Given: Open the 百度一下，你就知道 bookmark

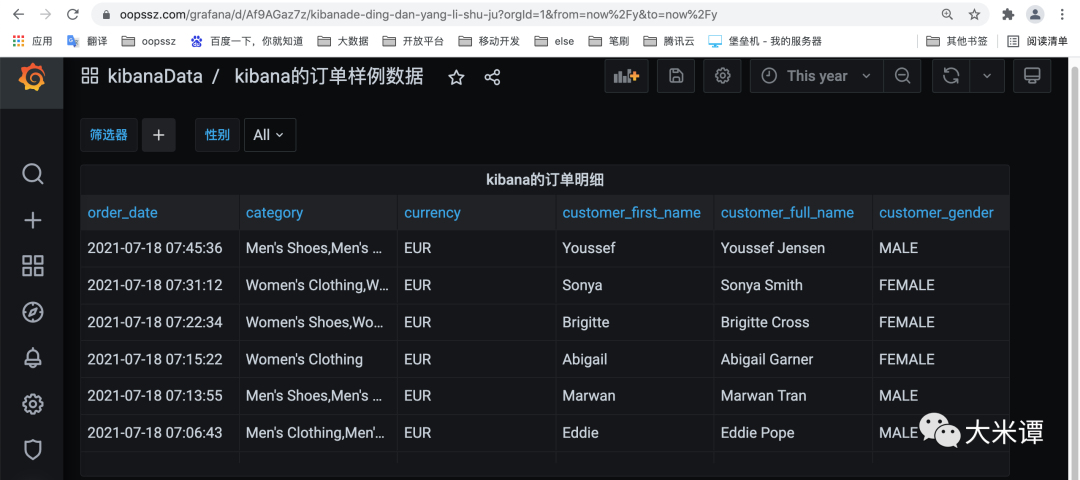Looking at the screenshot, I should pos(247,41).
